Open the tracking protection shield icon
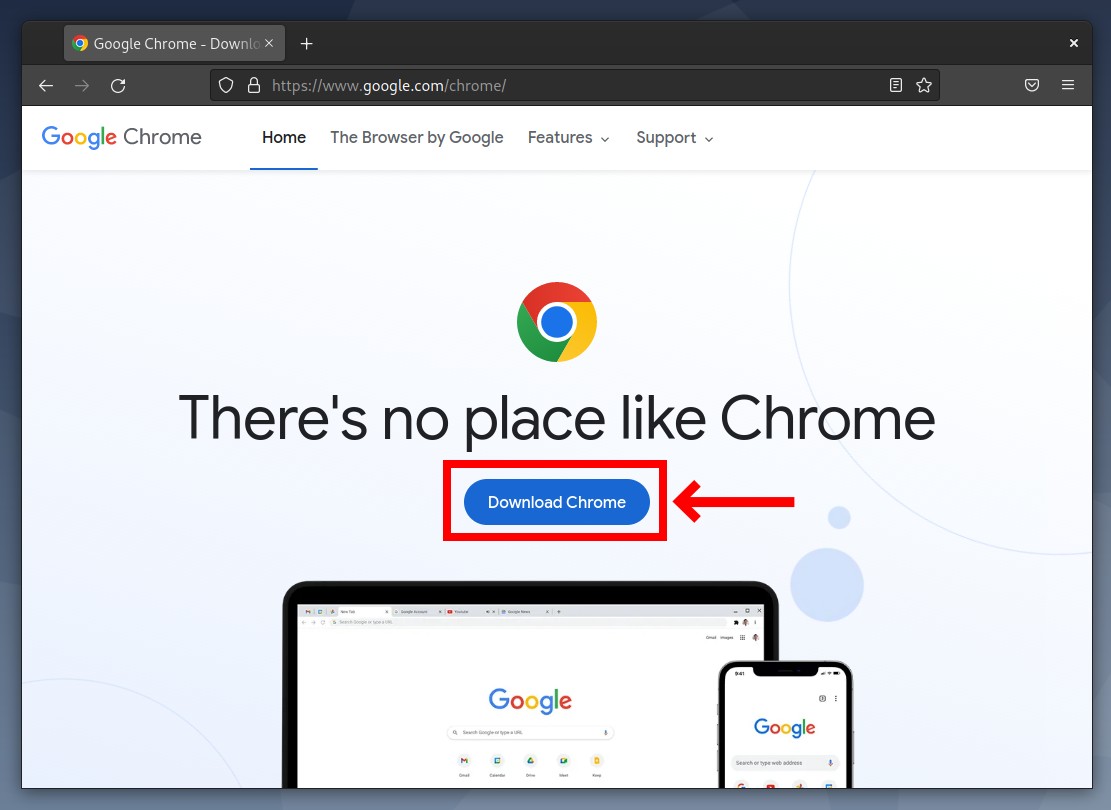Screen dimensions: 1111x810 click(x=226, y=86)
